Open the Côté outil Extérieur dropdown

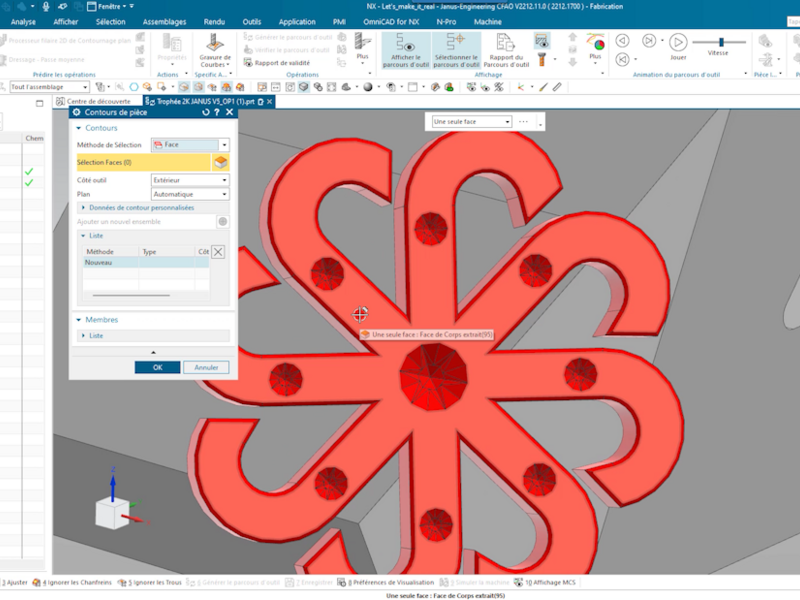(x=190, y=180)
